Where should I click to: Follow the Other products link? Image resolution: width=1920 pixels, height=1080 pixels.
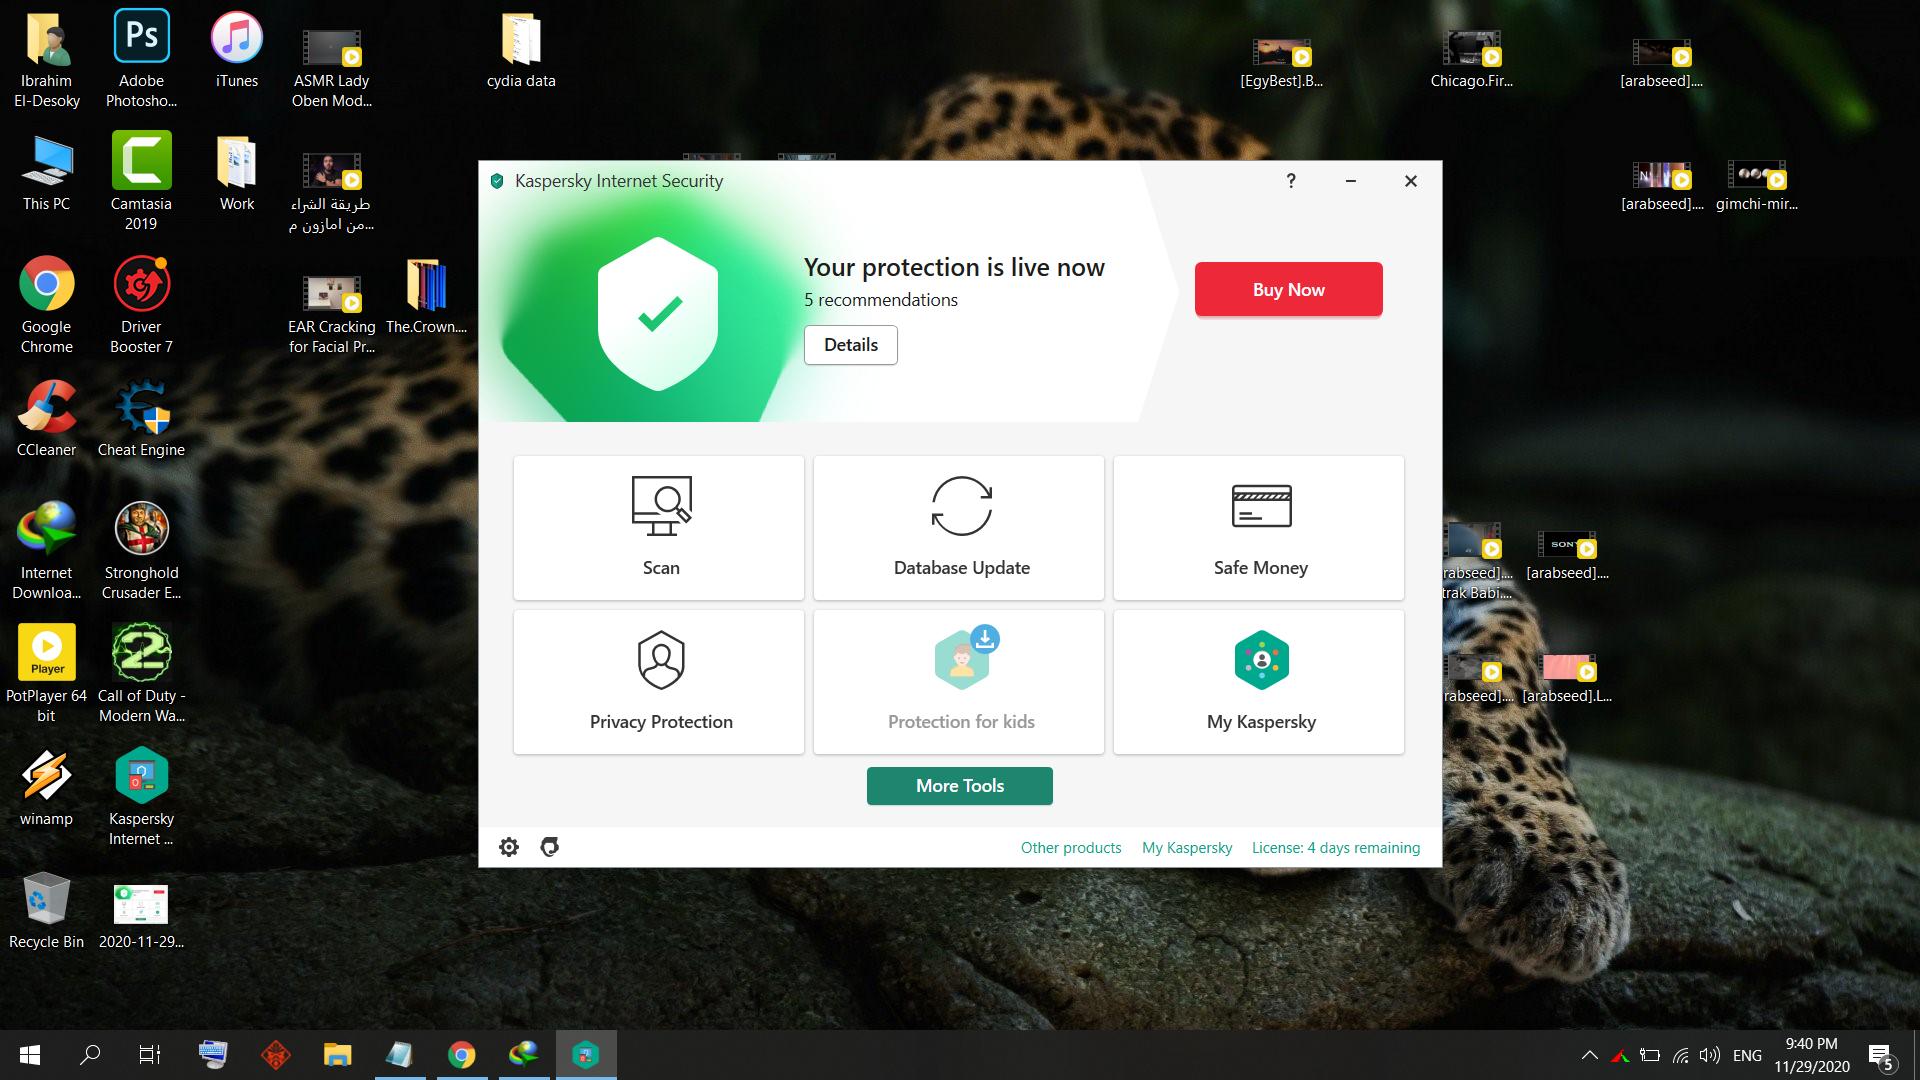(x=1071, y=848)
